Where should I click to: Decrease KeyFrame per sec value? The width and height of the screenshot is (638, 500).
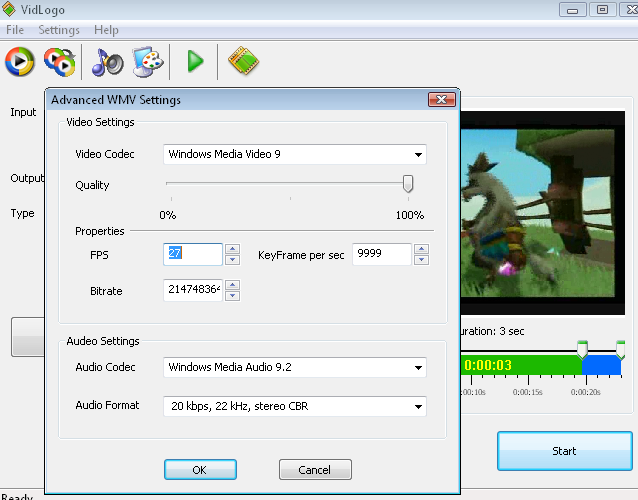(422, 260)
